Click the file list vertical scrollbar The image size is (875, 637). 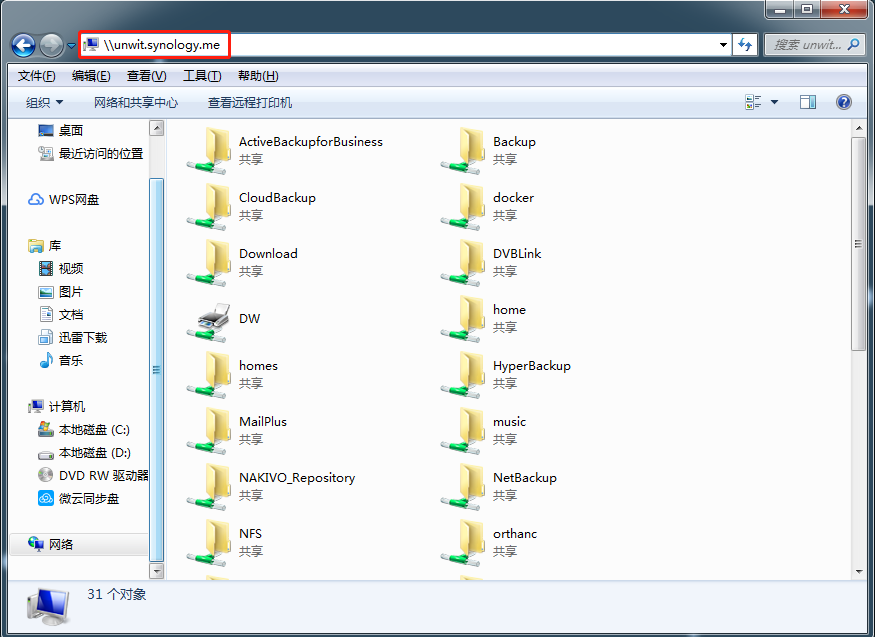pos(858,245)
